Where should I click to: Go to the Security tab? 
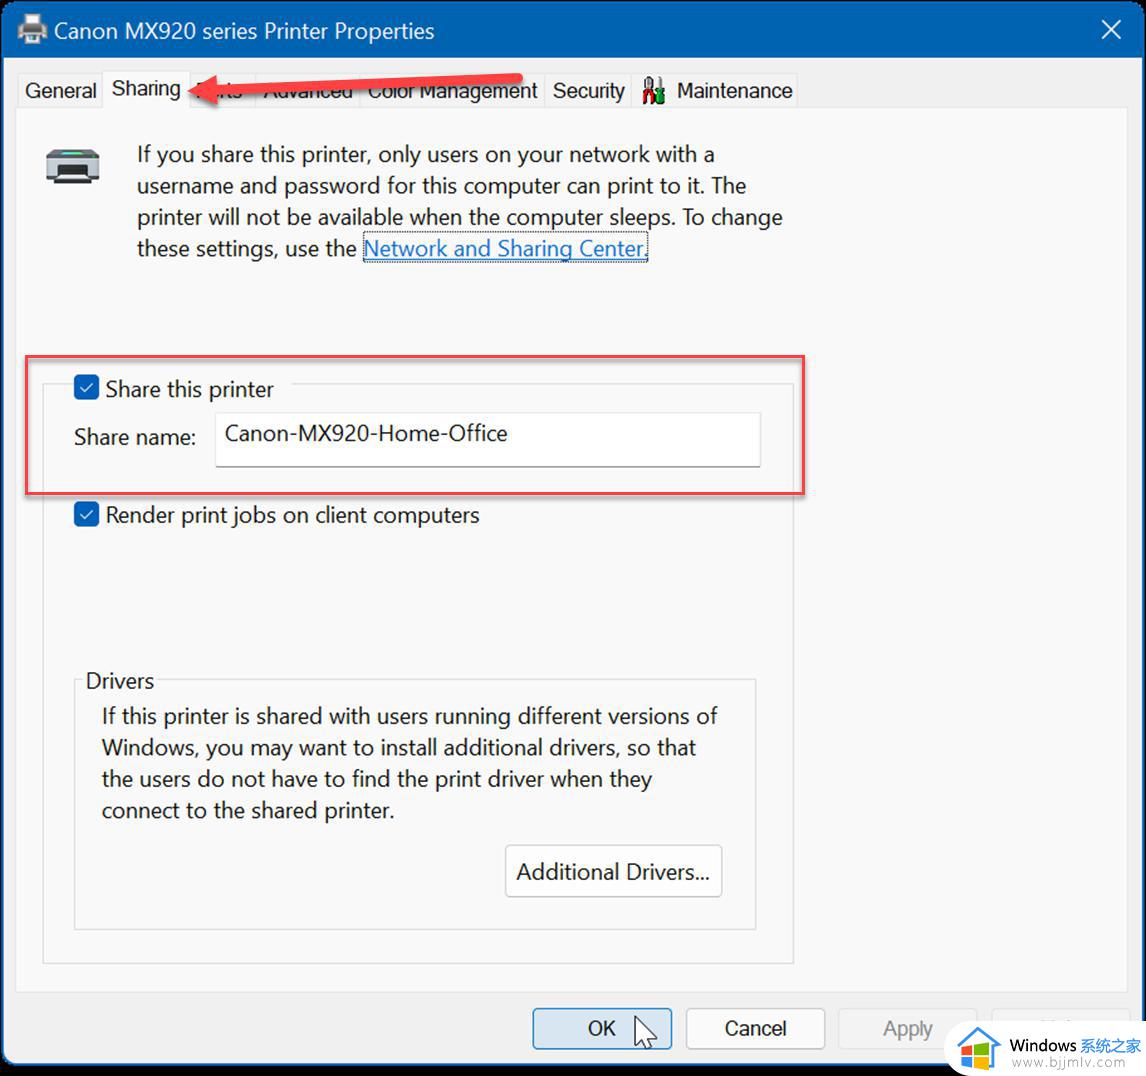588,91
